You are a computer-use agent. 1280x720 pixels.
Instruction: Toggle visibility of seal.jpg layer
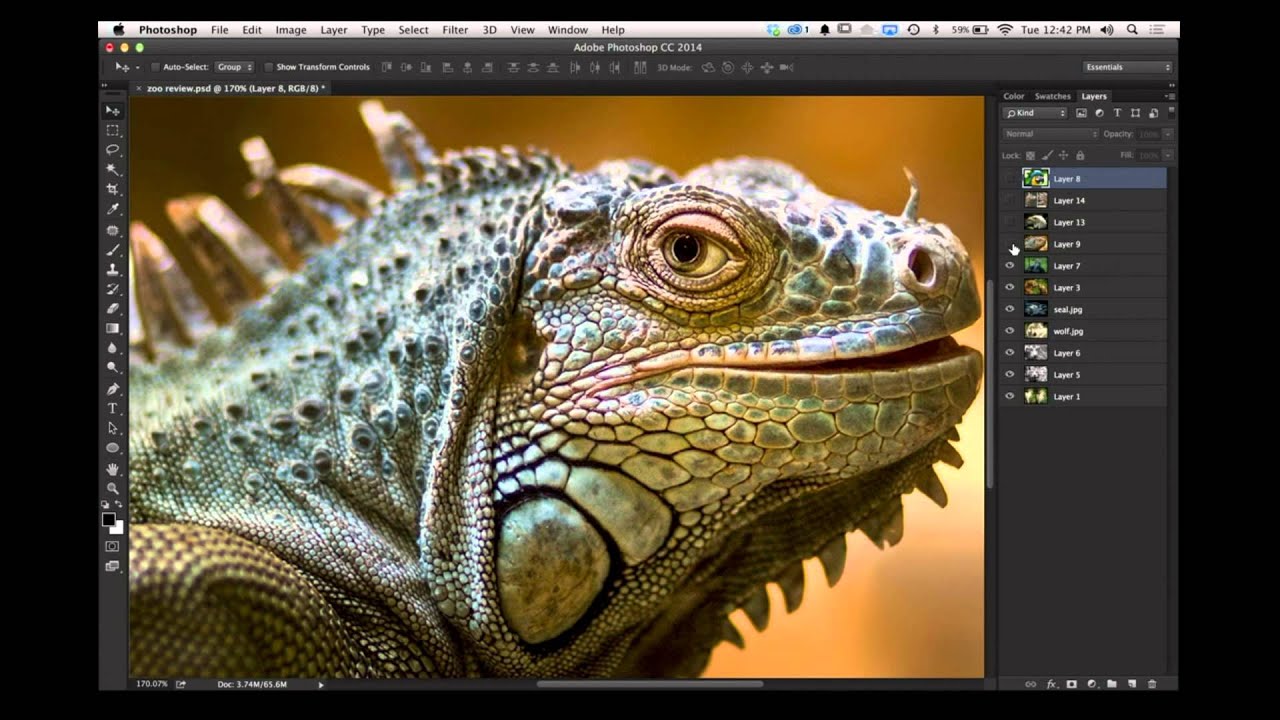(1009, 310)
